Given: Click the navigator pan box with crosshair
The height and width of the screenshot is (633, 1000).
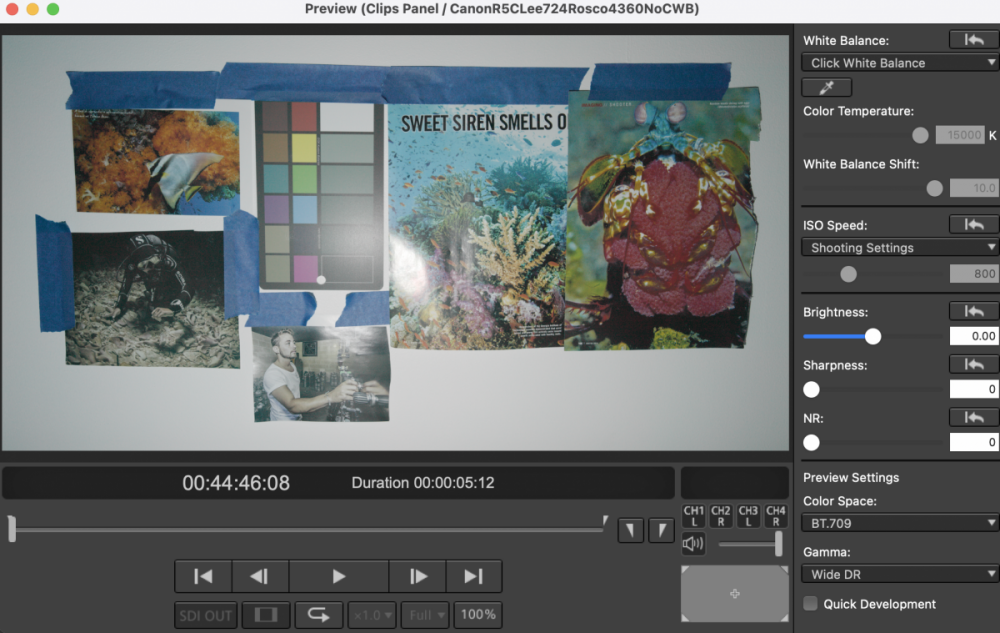Looking at the screenshot, I should click(735, 593).
